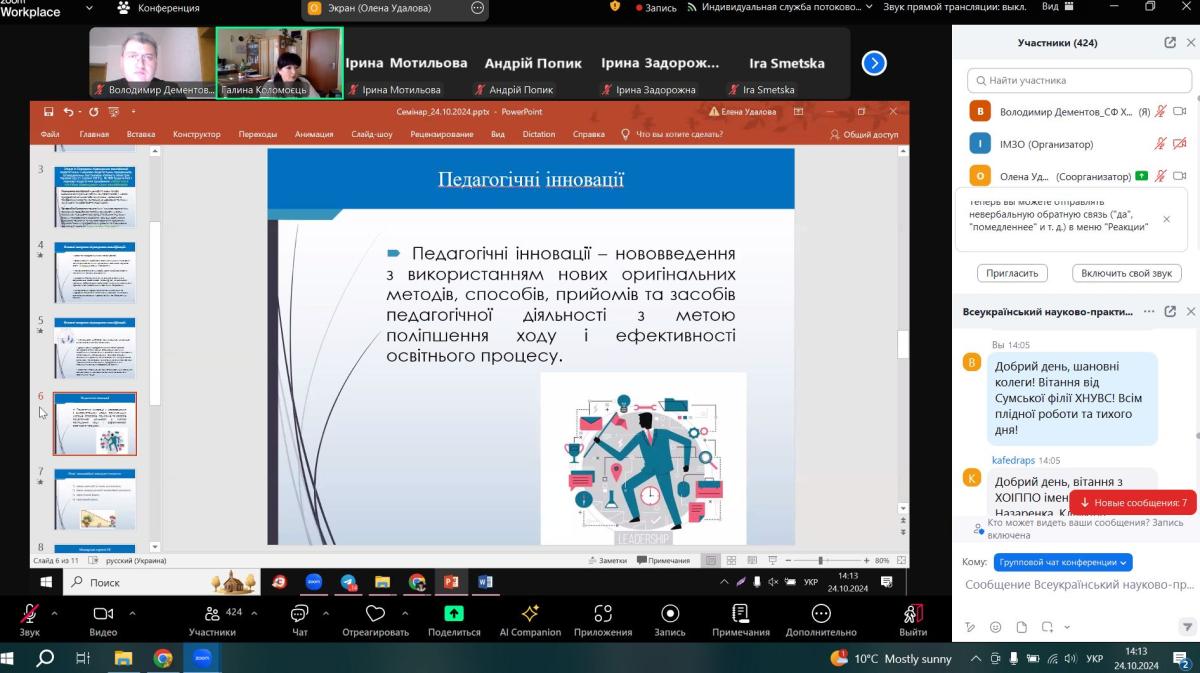Image resolution: width=1200 pixels, height=673 pixels.
Task: Open the Вставка tab in PowerPoint ribbon
Action: 141,134
